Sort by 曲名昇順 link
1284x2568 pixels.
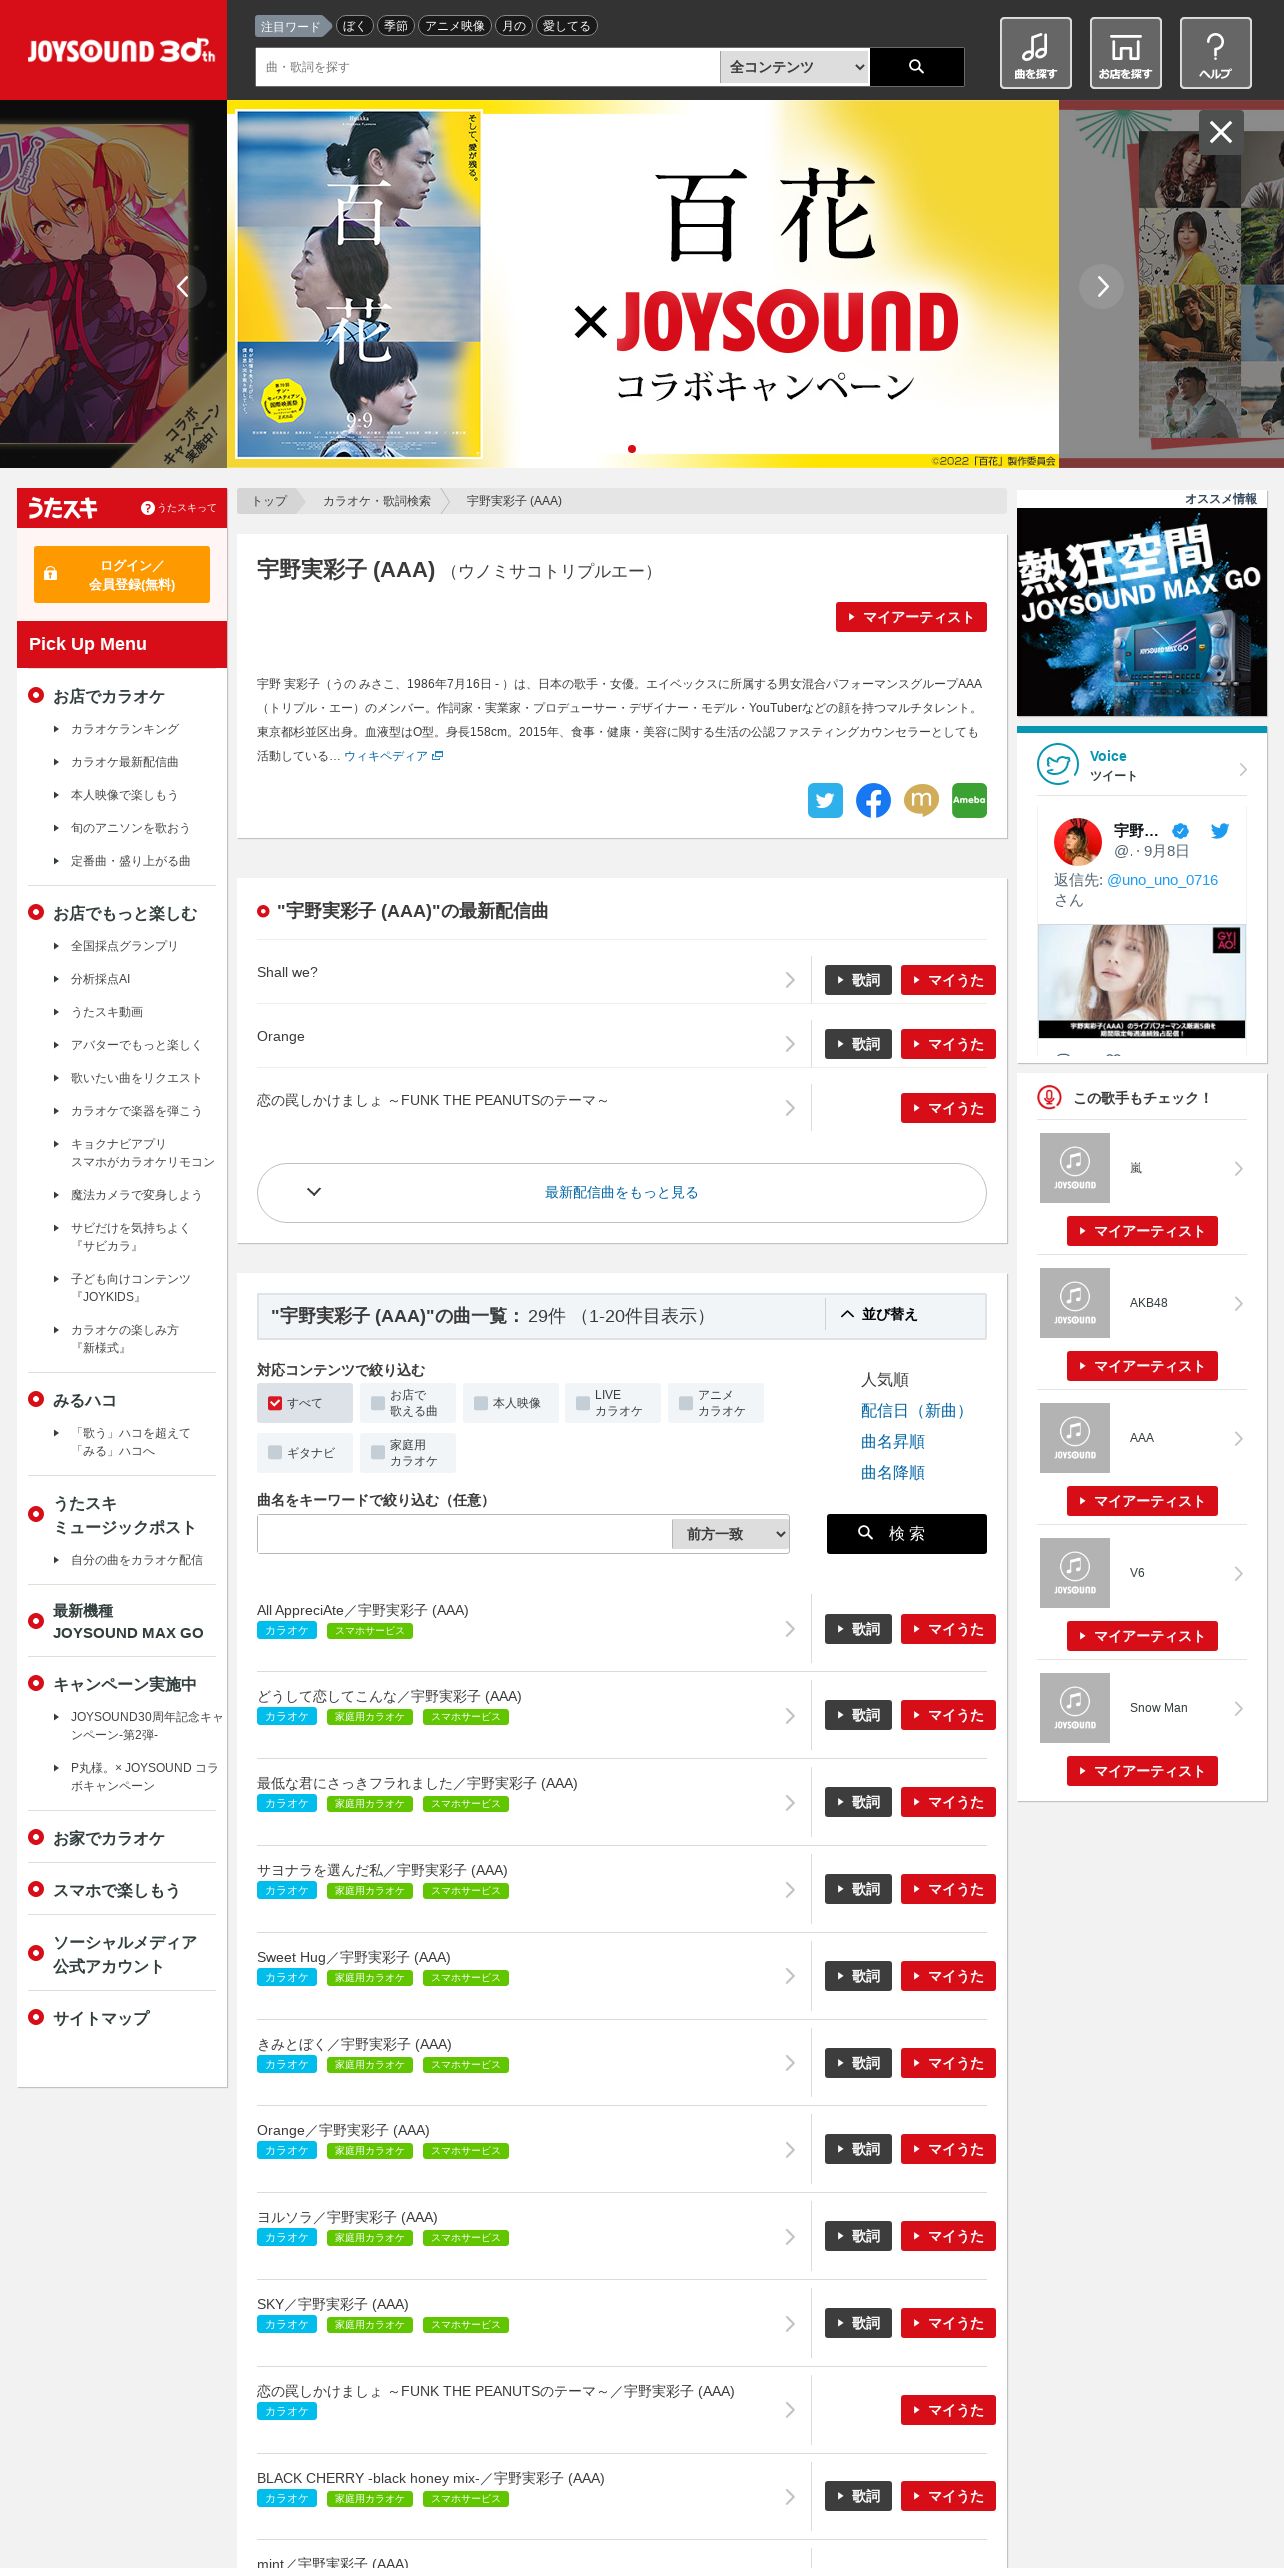[x=893, y=1442]
